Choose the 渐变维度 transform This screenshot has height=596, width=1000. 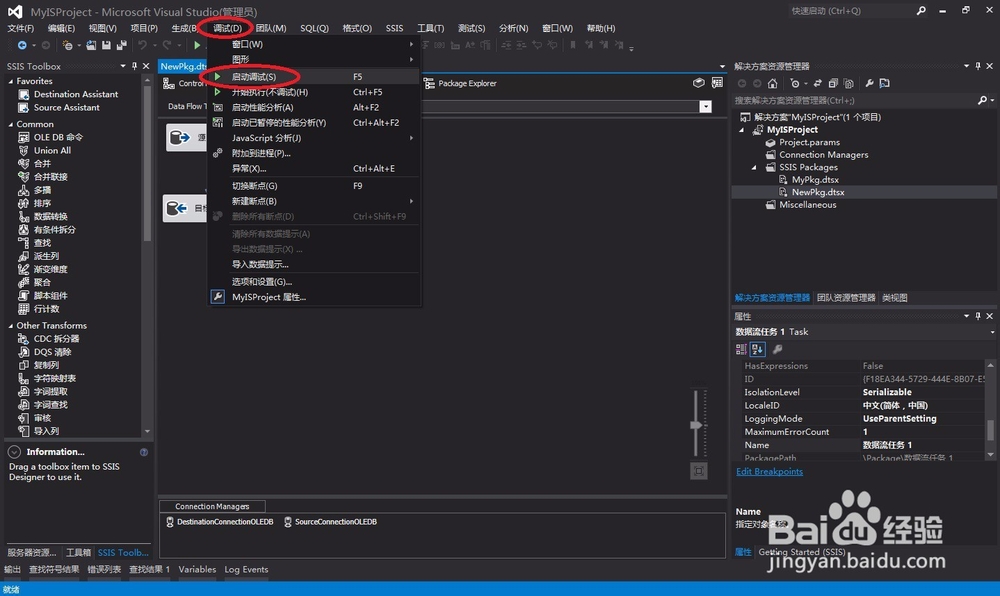pos(50,270)
